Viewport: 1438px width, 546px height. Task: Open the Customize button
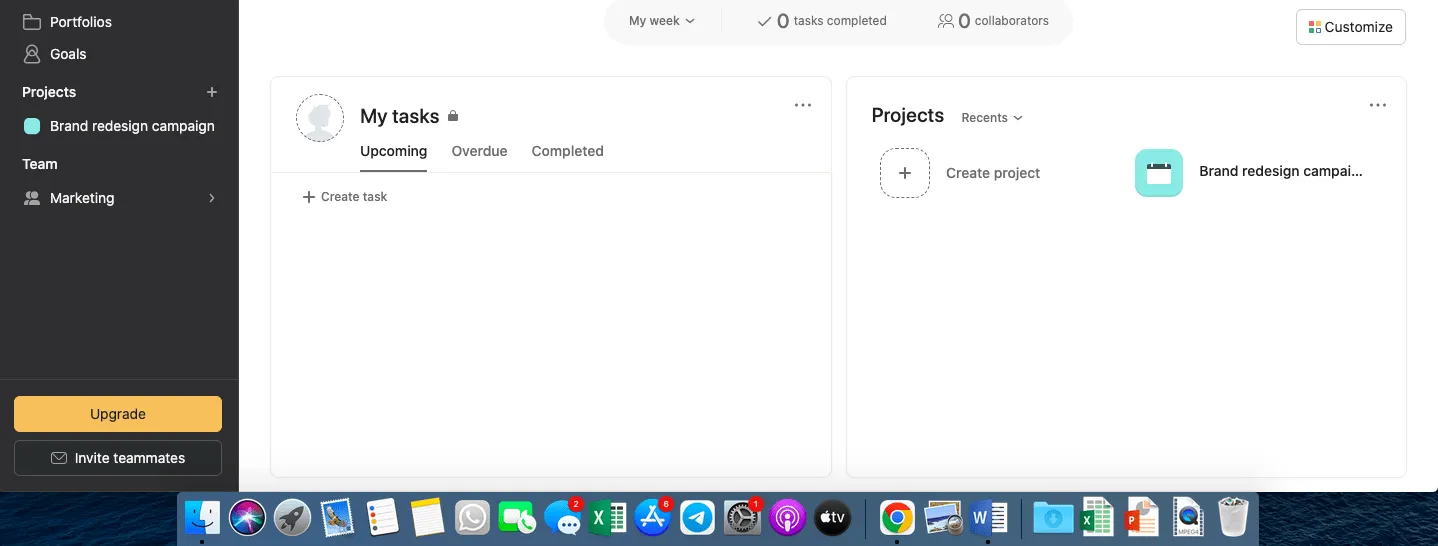coord(1350,27)
